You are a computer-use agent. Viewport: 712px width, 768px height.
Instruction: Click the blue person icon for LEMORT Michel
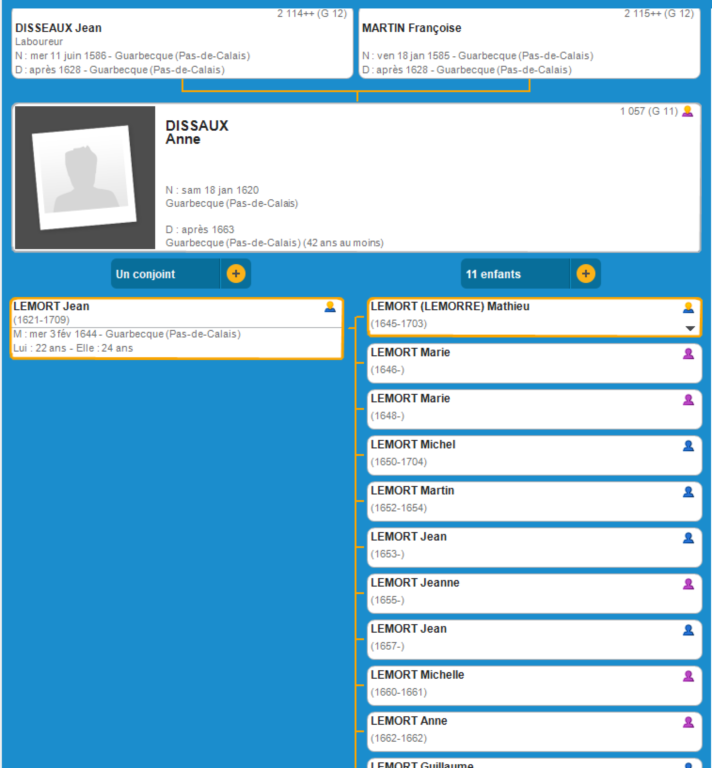click(x=688, y=446)
